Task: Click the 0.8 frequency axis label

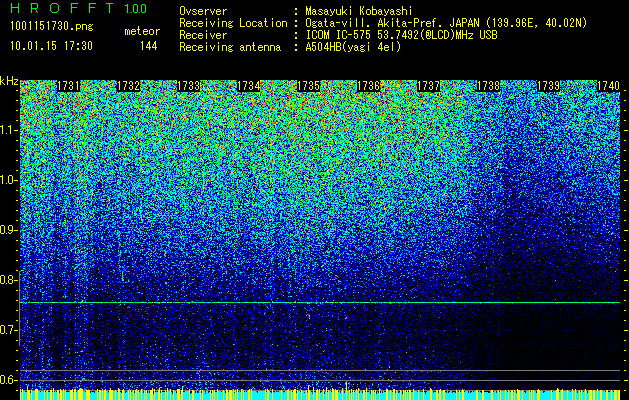Action: (x=9, y=280)
